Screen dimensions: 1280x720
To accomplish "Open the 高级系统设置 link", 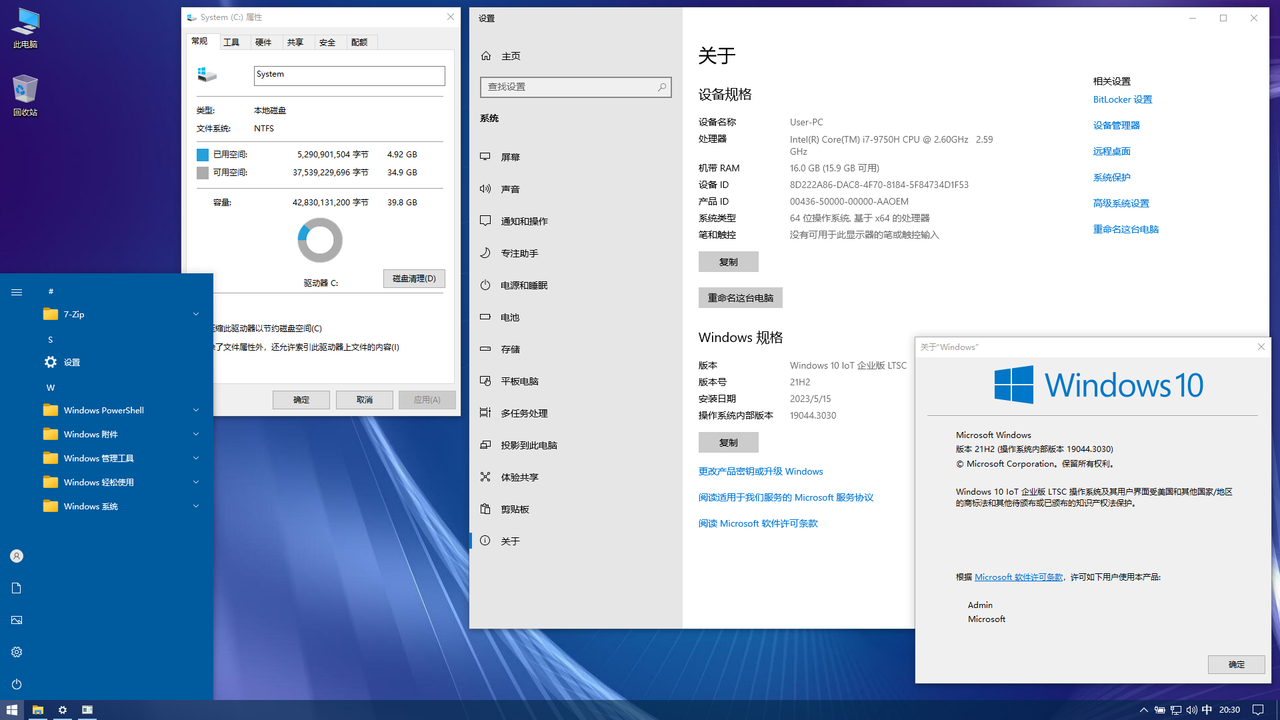I will point(1121,204).
